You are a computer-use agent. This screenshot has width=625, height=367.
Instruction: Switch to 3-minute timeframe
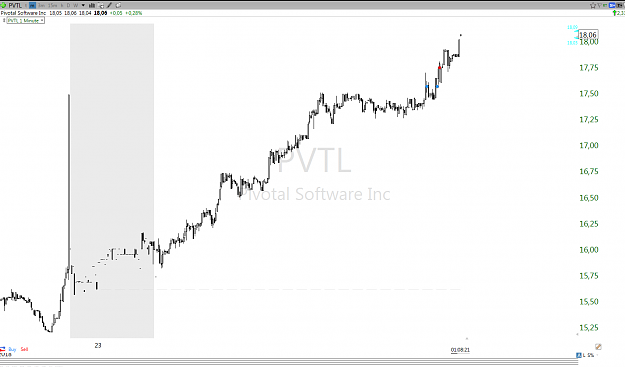(41, 6)
